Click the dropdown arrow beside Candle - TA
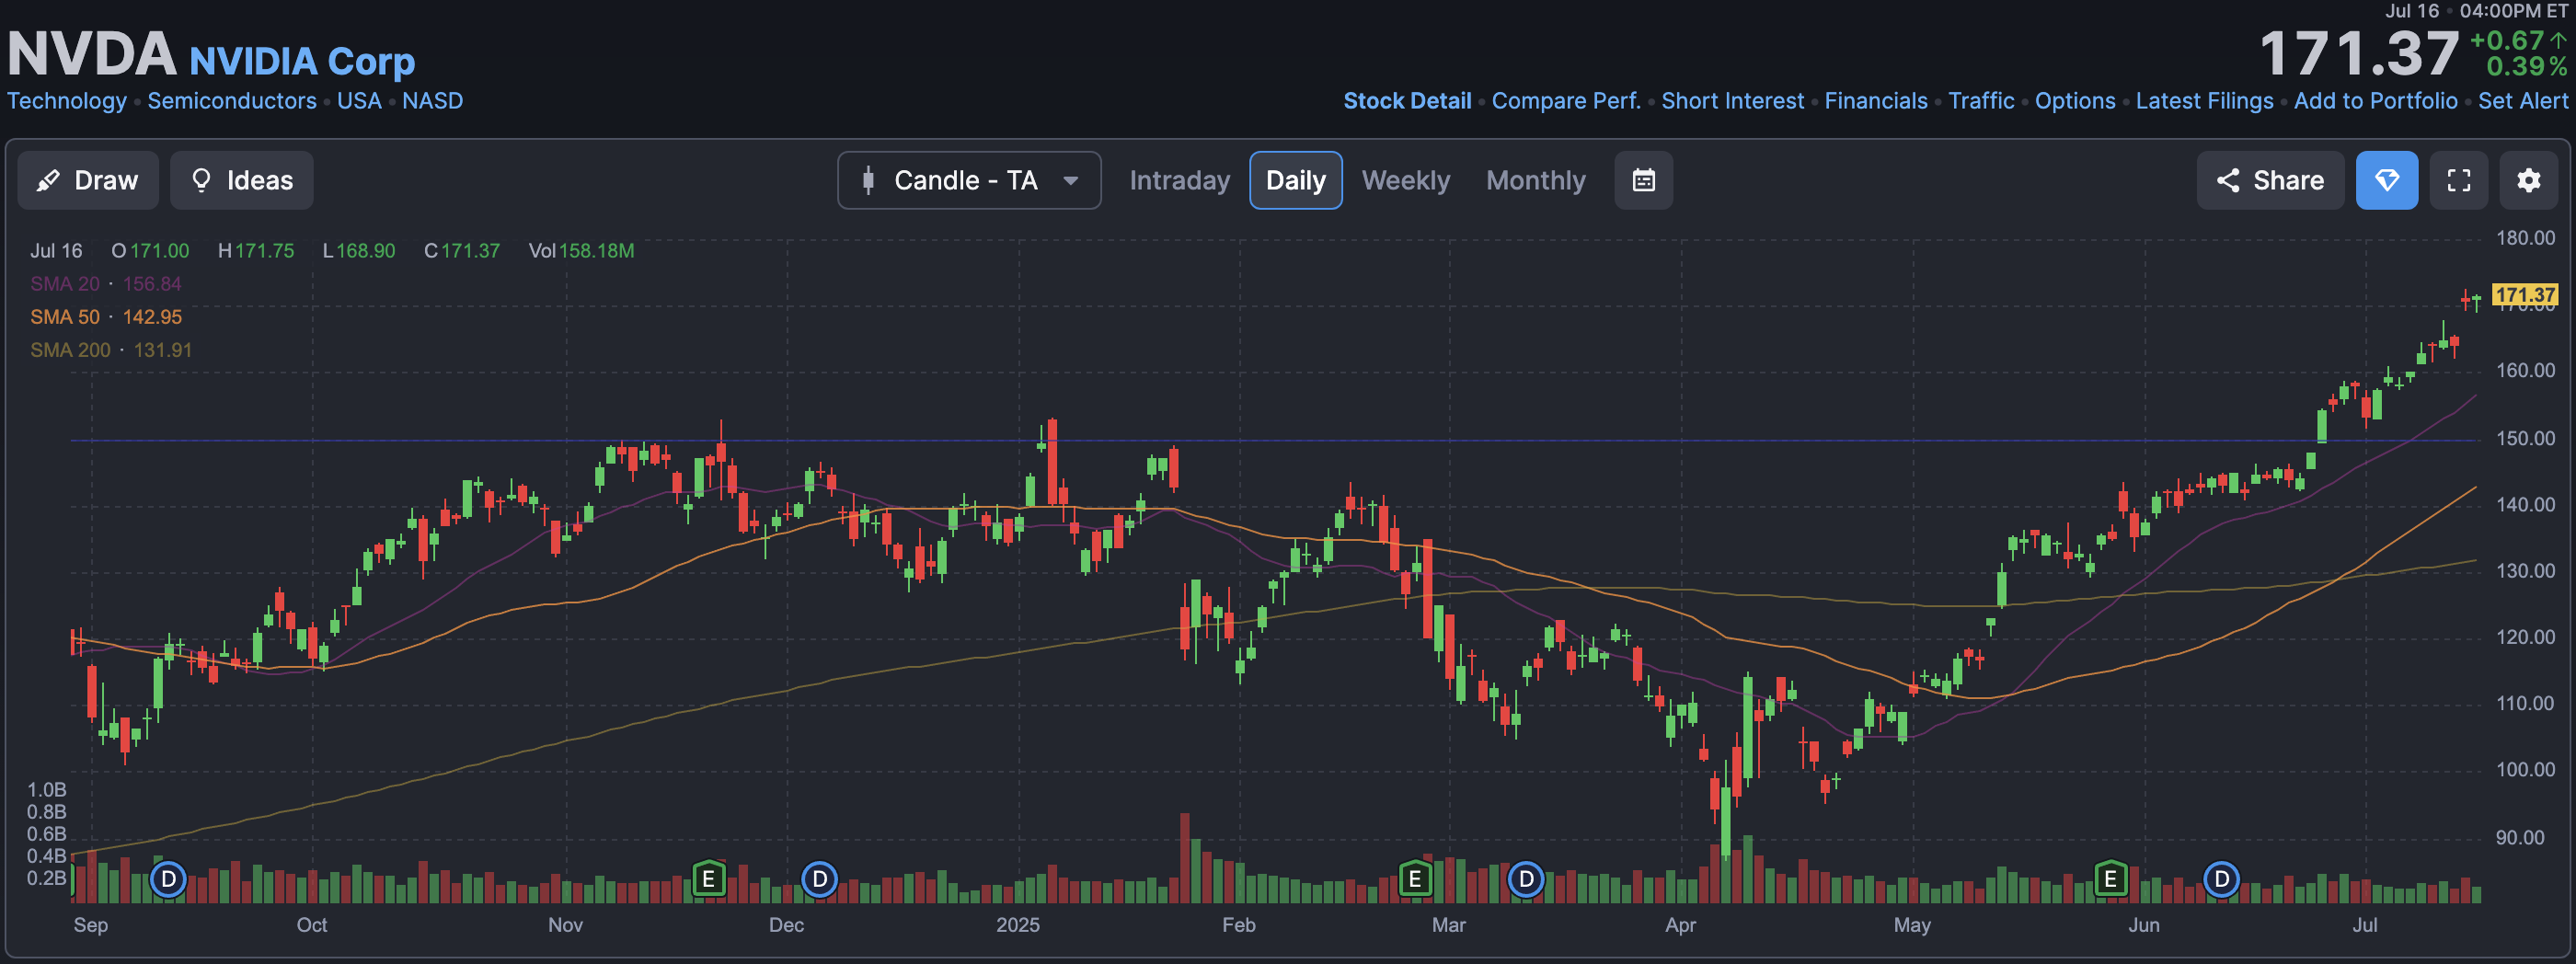 [1070, 181]
